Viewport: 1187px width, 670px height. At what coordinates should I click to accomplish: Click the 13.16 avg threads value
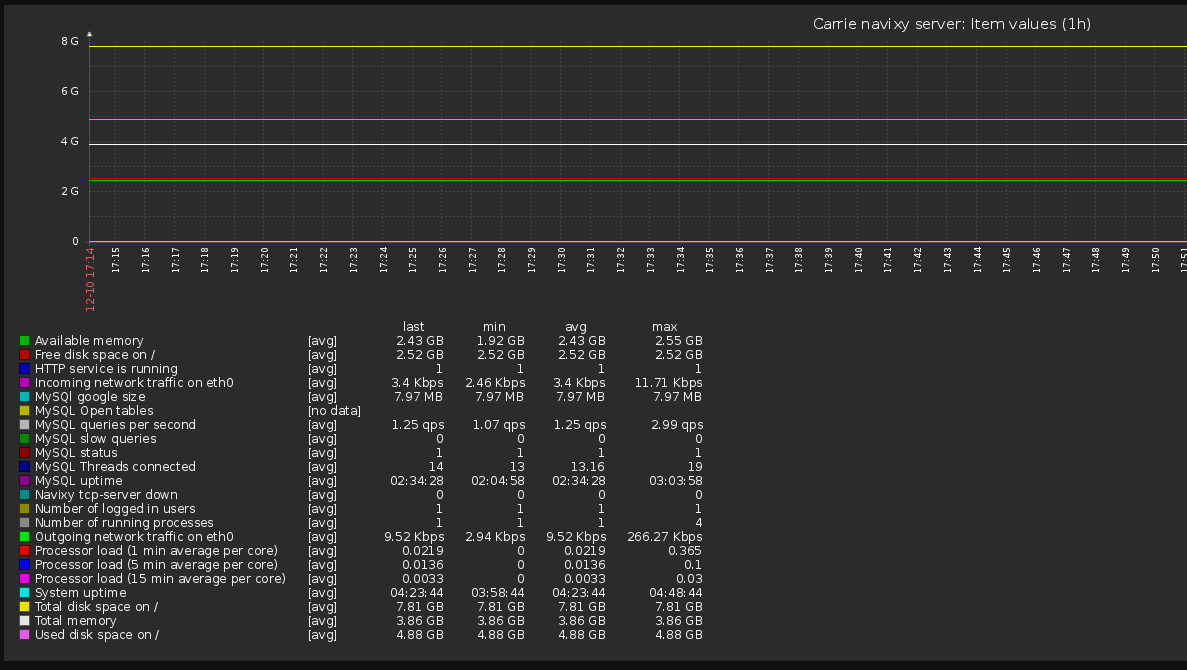pyautogui.click(x=587, y=467)
